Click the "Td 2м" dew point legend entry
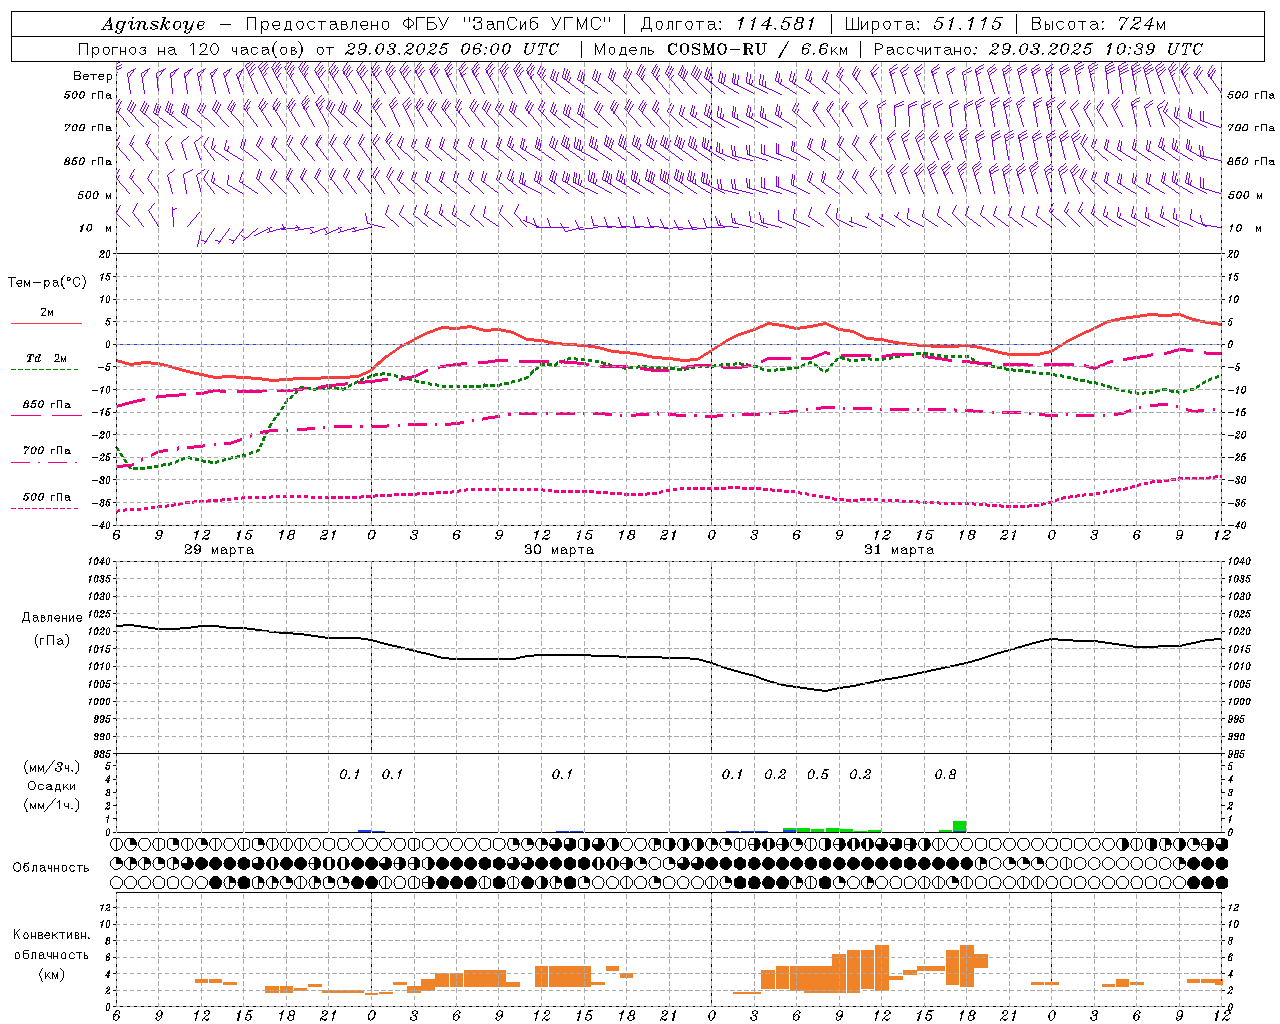Screen dimensions: 1280x1024 point(46,358)
